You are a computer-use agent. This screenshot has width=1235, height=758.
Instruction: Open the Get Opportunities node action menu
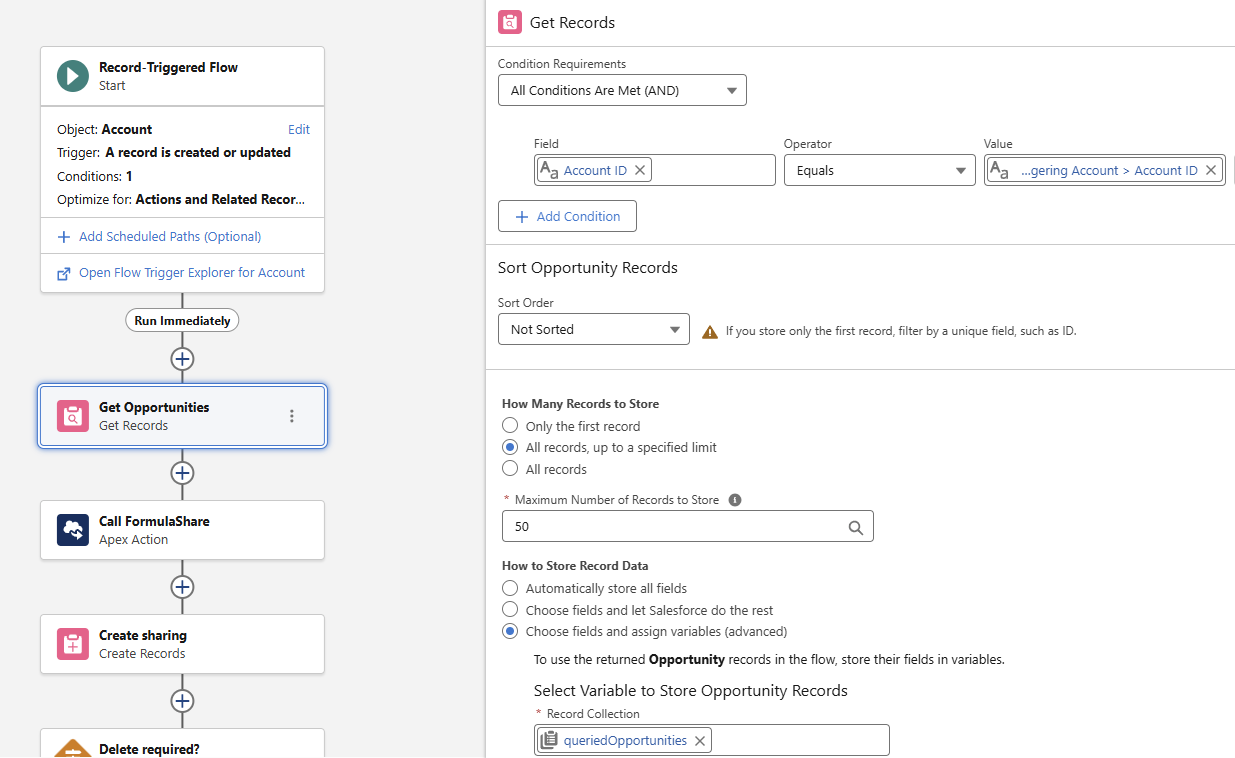point(291,415)
